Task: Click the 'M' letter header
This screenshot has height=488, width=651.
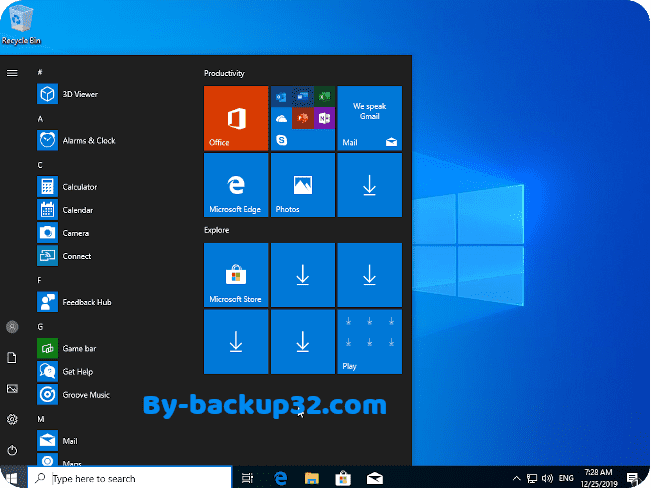Action: (x=41, y=419)
